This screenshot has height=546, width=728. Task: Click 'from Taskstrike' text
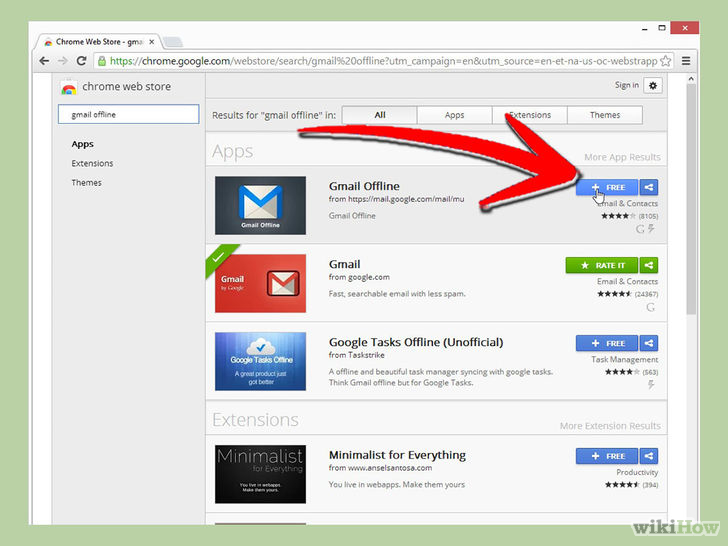click(357, 355)
